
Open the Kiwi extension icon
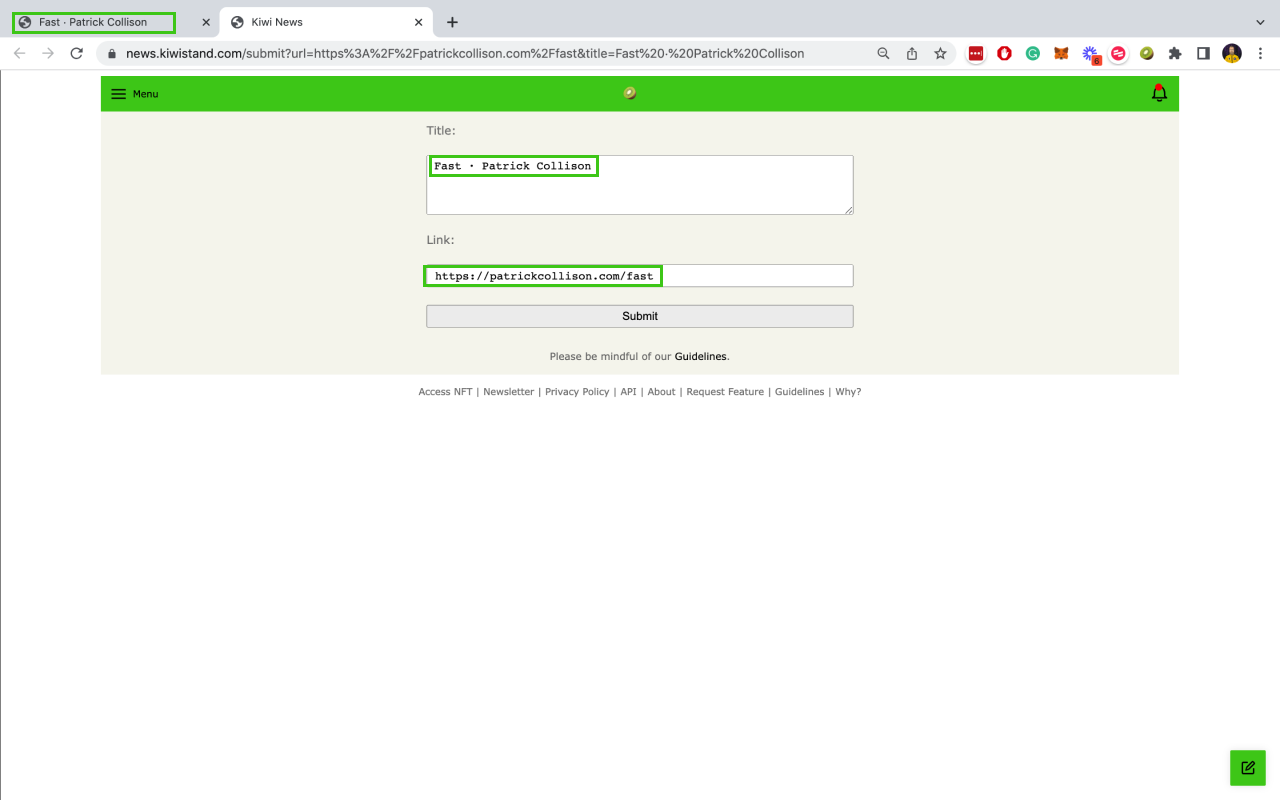coord(1147,54)
